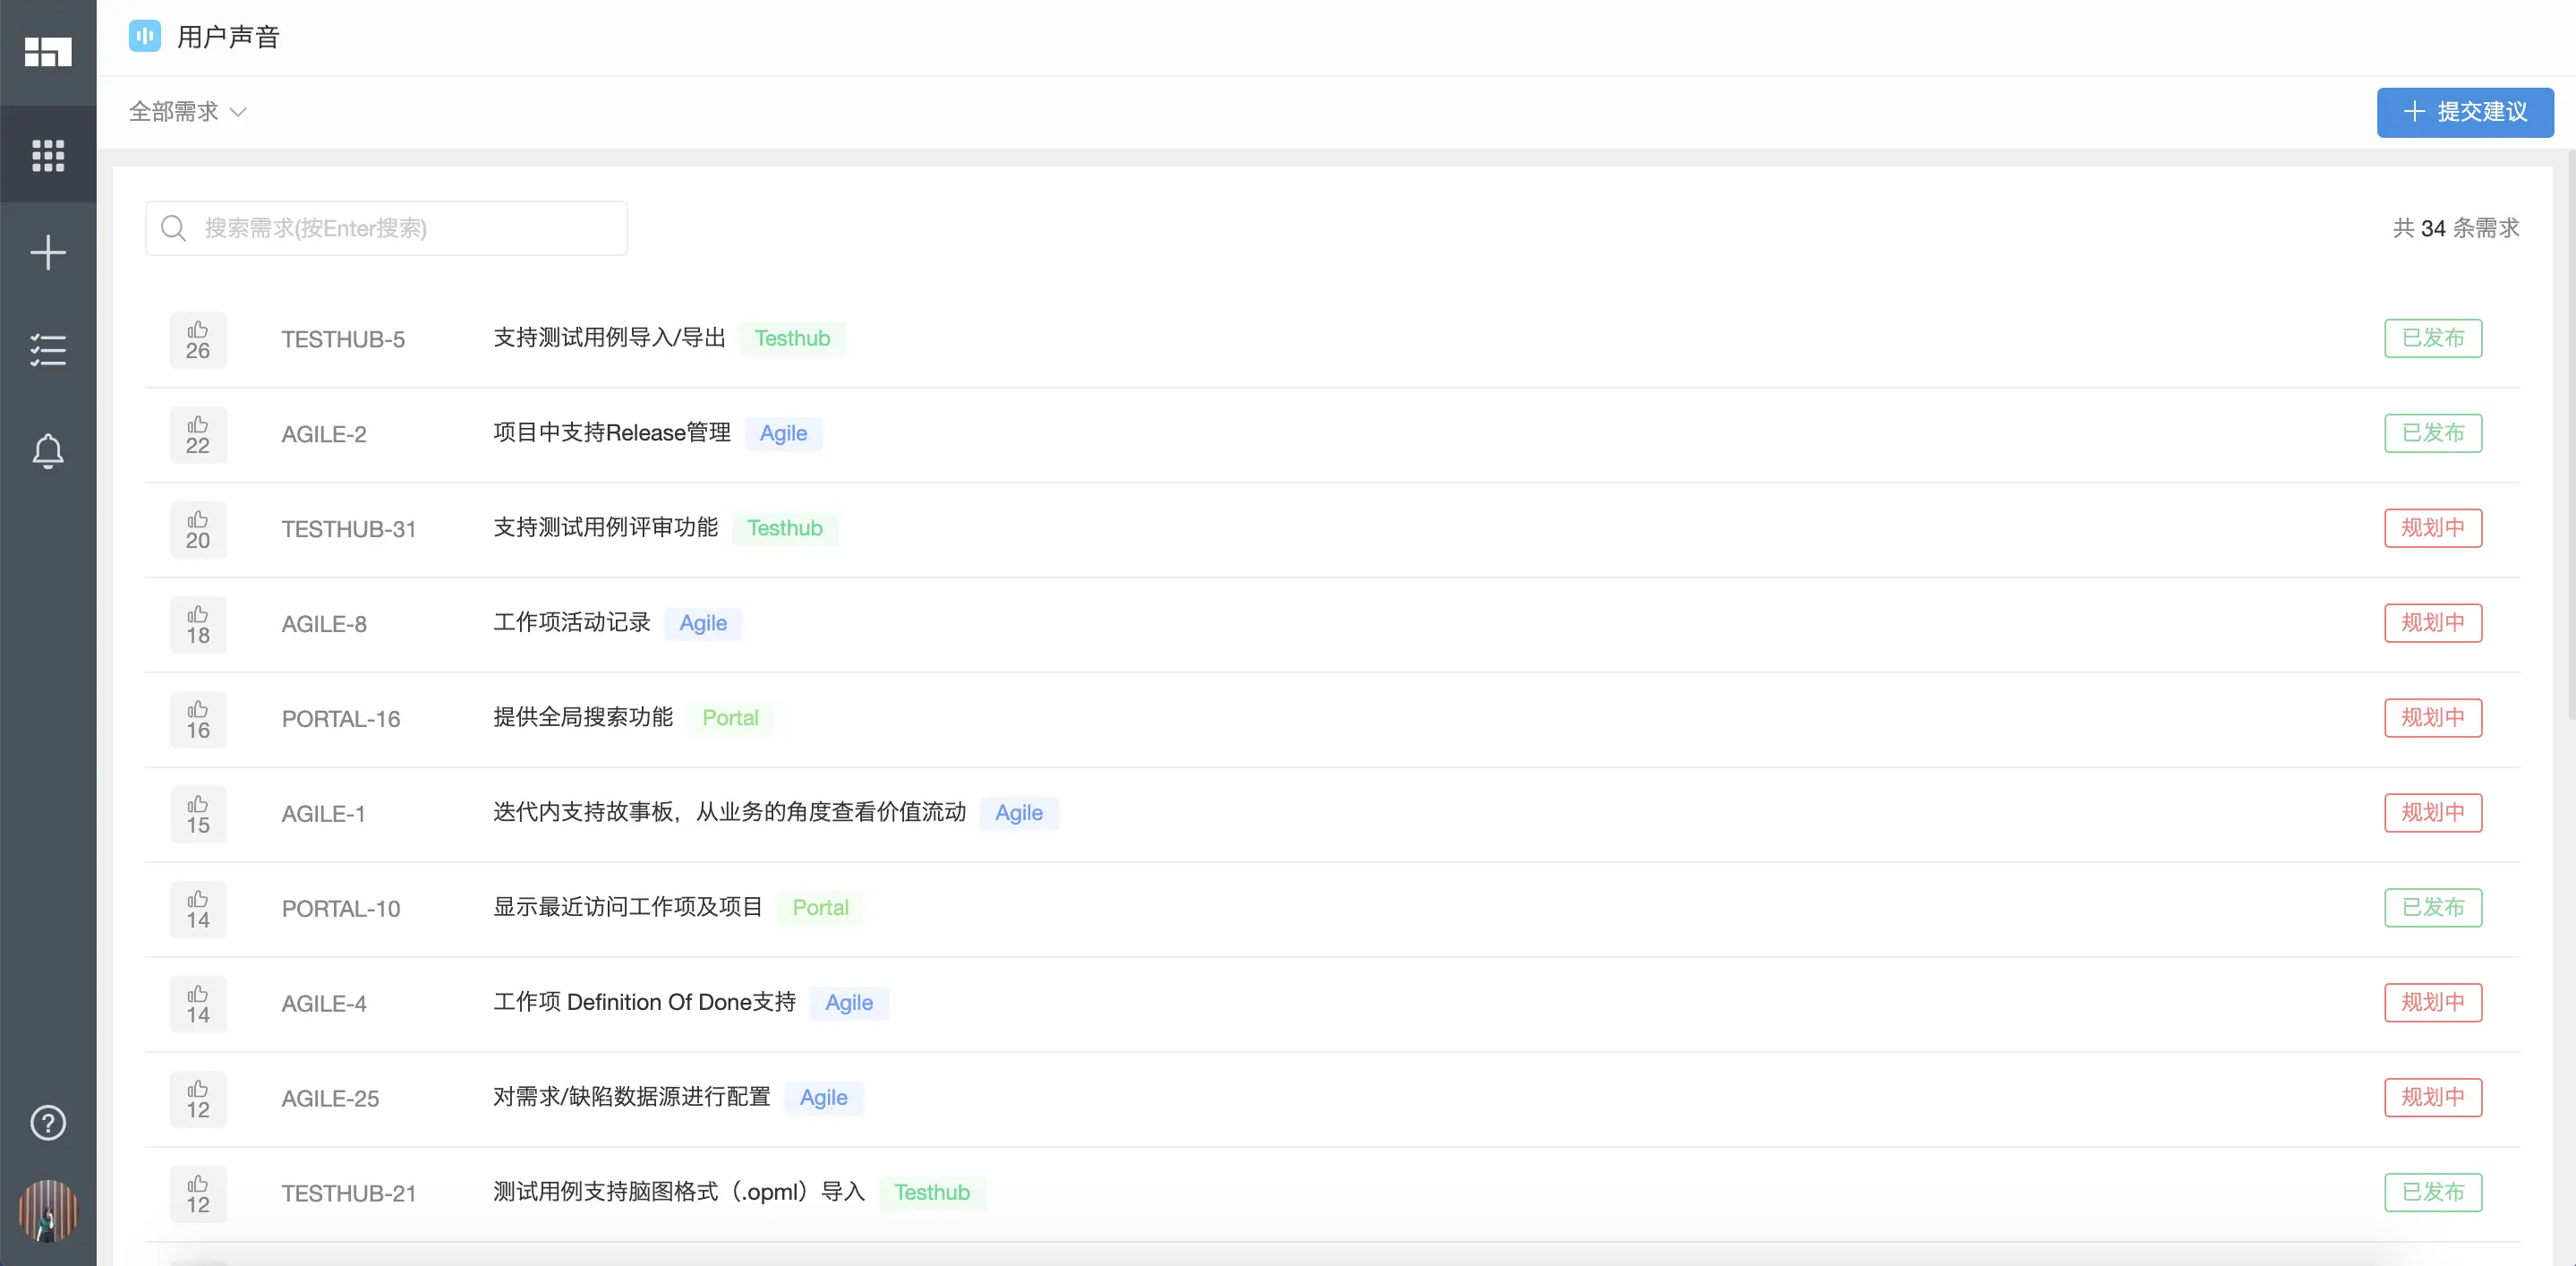Click the 规划中 status on AGILE-4
The width and height of the screenshot is (2576, 1266).
(x=2432, y=1002)
